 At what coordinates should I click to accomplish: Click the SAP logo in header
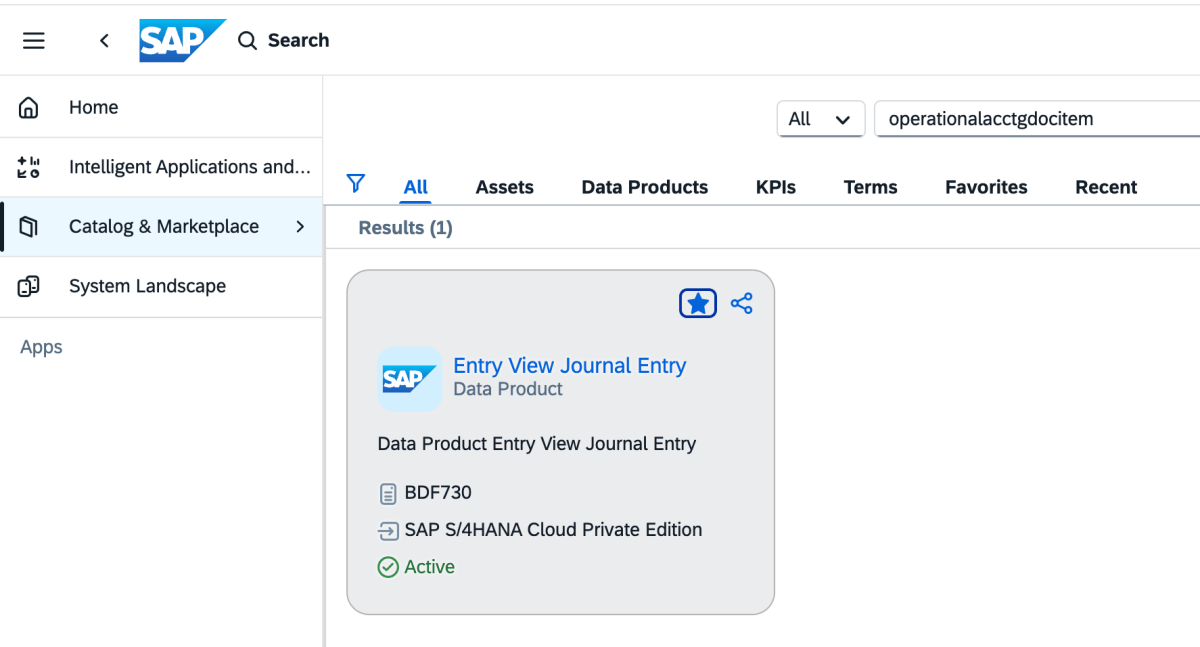tap(182, 41)
